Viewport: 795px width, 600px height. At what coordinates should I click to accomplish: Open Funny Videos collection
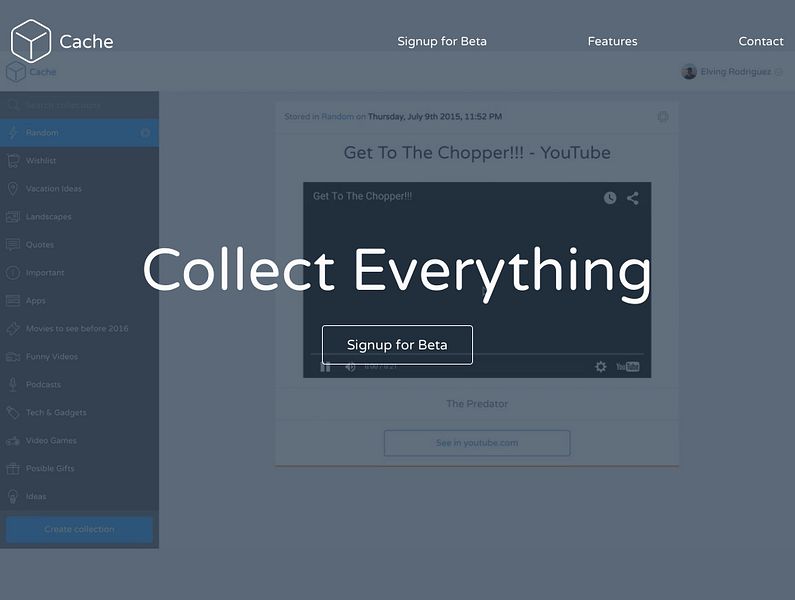click(x=79, y=357)
